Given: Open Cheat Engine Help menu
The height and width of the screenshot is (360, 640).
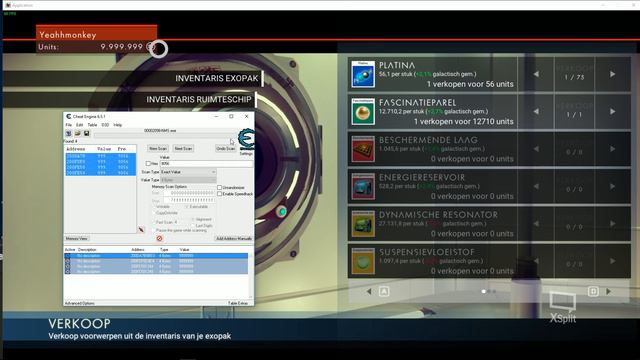Looking at the screenshot, I should 118,125.
